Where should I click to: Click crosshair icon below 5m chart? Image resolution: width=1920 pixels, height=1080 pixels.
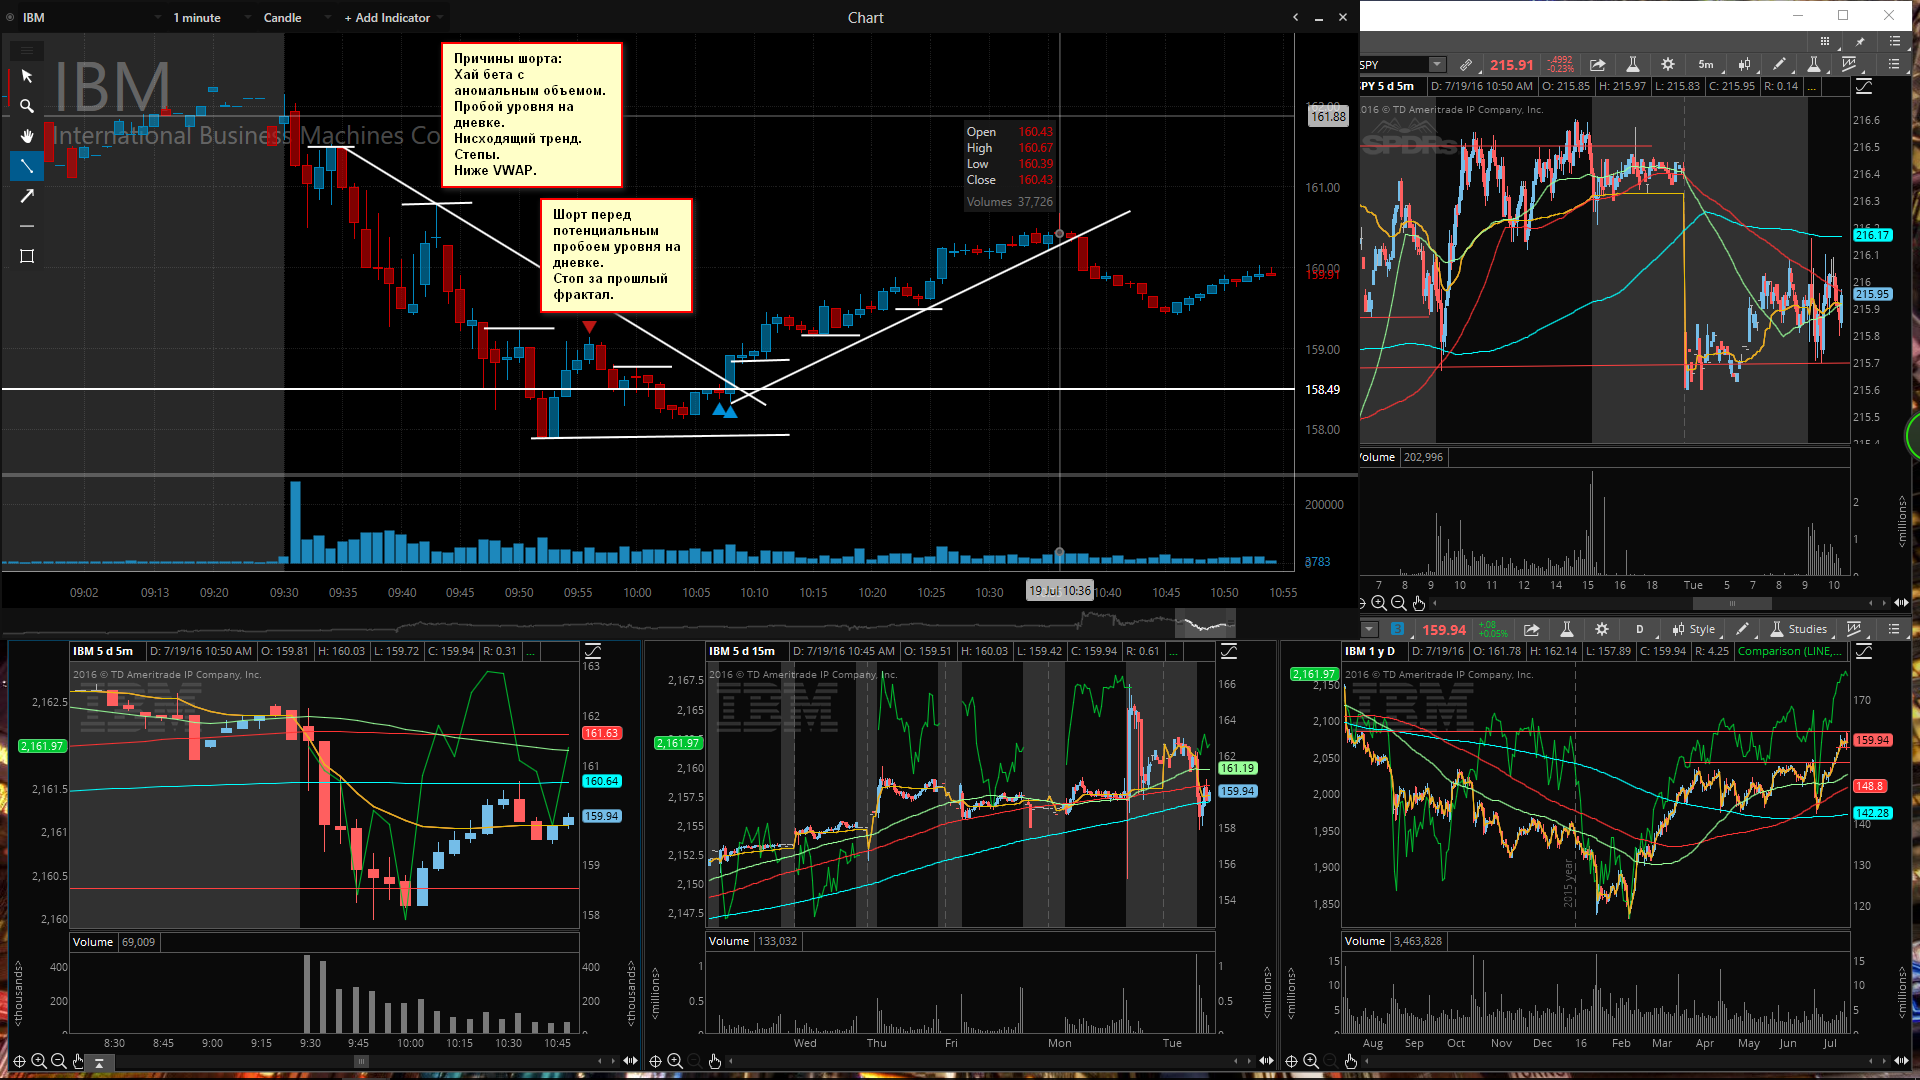click(x=19, y=1061)
